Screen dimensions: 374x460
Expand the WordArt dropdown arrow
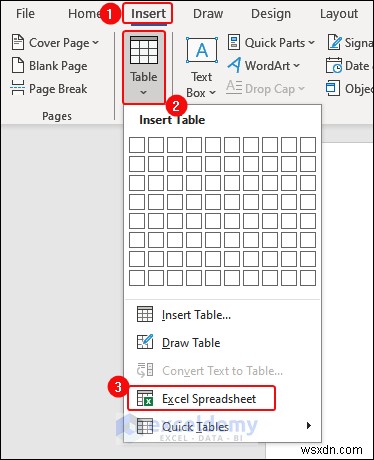click(296, 66)
